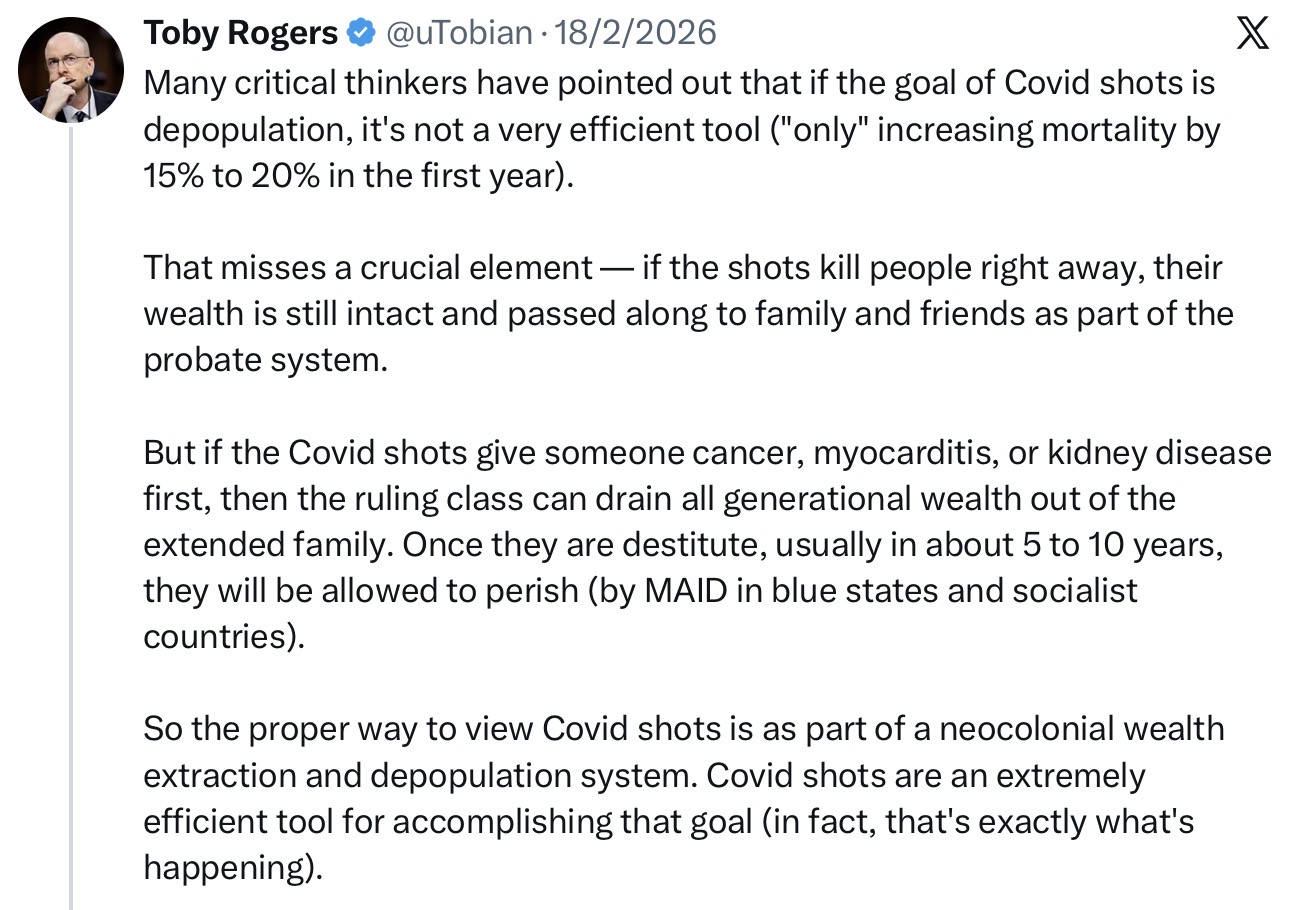The width and height of the screenshot is (1291, 910).
Task: Open the @uTobian handle link
Action: (458, 34)
